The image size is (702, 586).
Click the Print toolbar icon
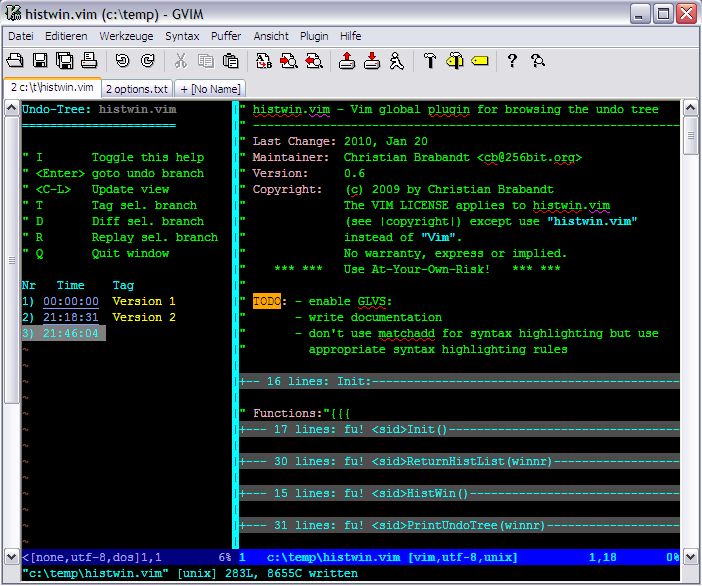pyautogui.click(x=88, y=61)
